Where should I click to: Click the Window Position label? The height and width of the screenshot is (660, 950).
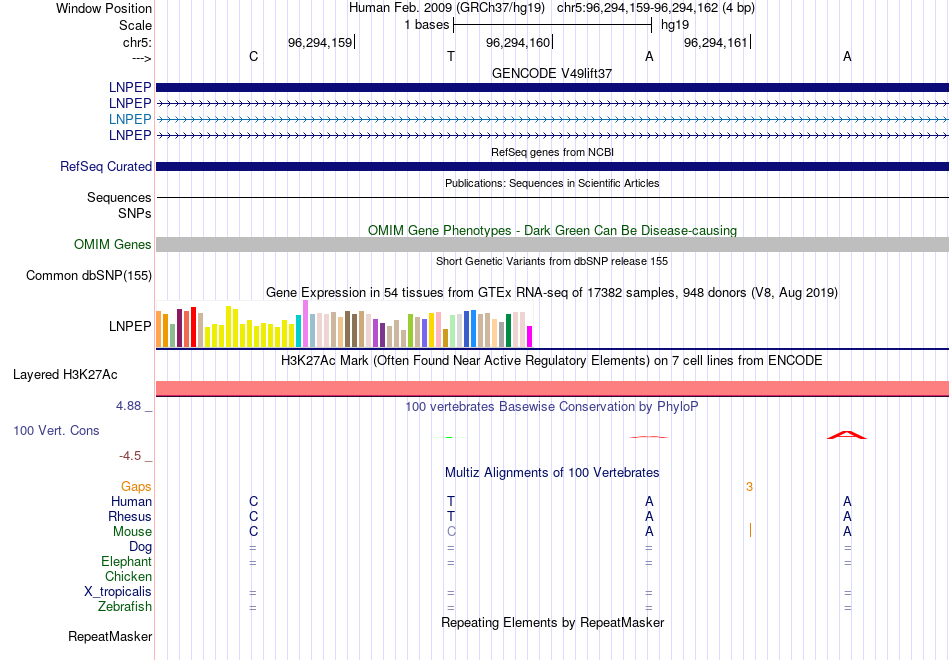(x=104, y=8)
